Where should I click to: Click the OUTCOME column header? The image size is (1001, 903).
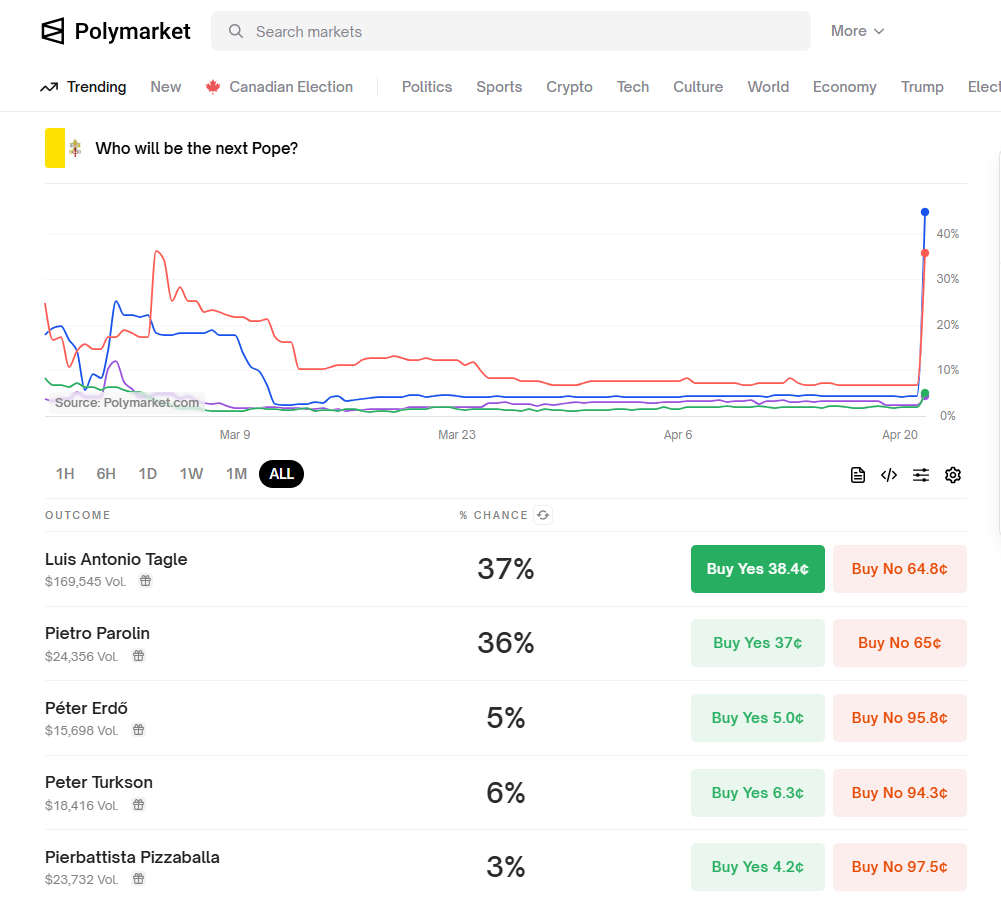[77, 515]
